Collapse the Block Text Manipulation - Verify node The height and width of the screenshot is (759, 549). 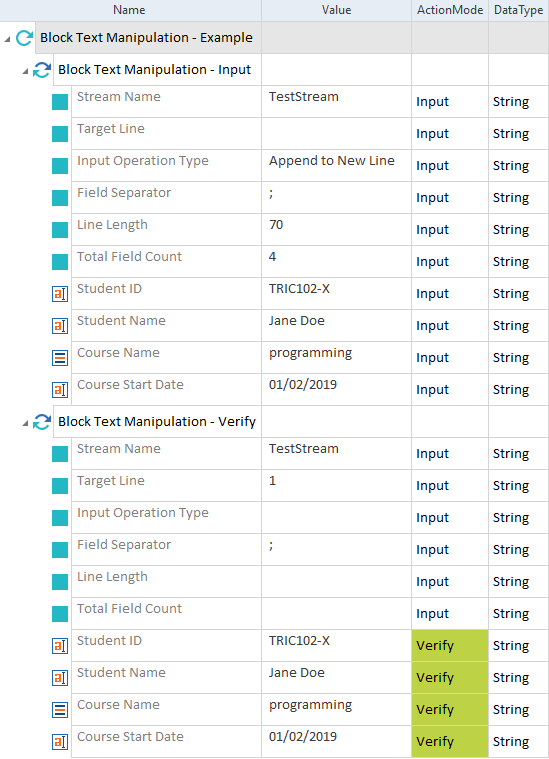click(25, 424)
